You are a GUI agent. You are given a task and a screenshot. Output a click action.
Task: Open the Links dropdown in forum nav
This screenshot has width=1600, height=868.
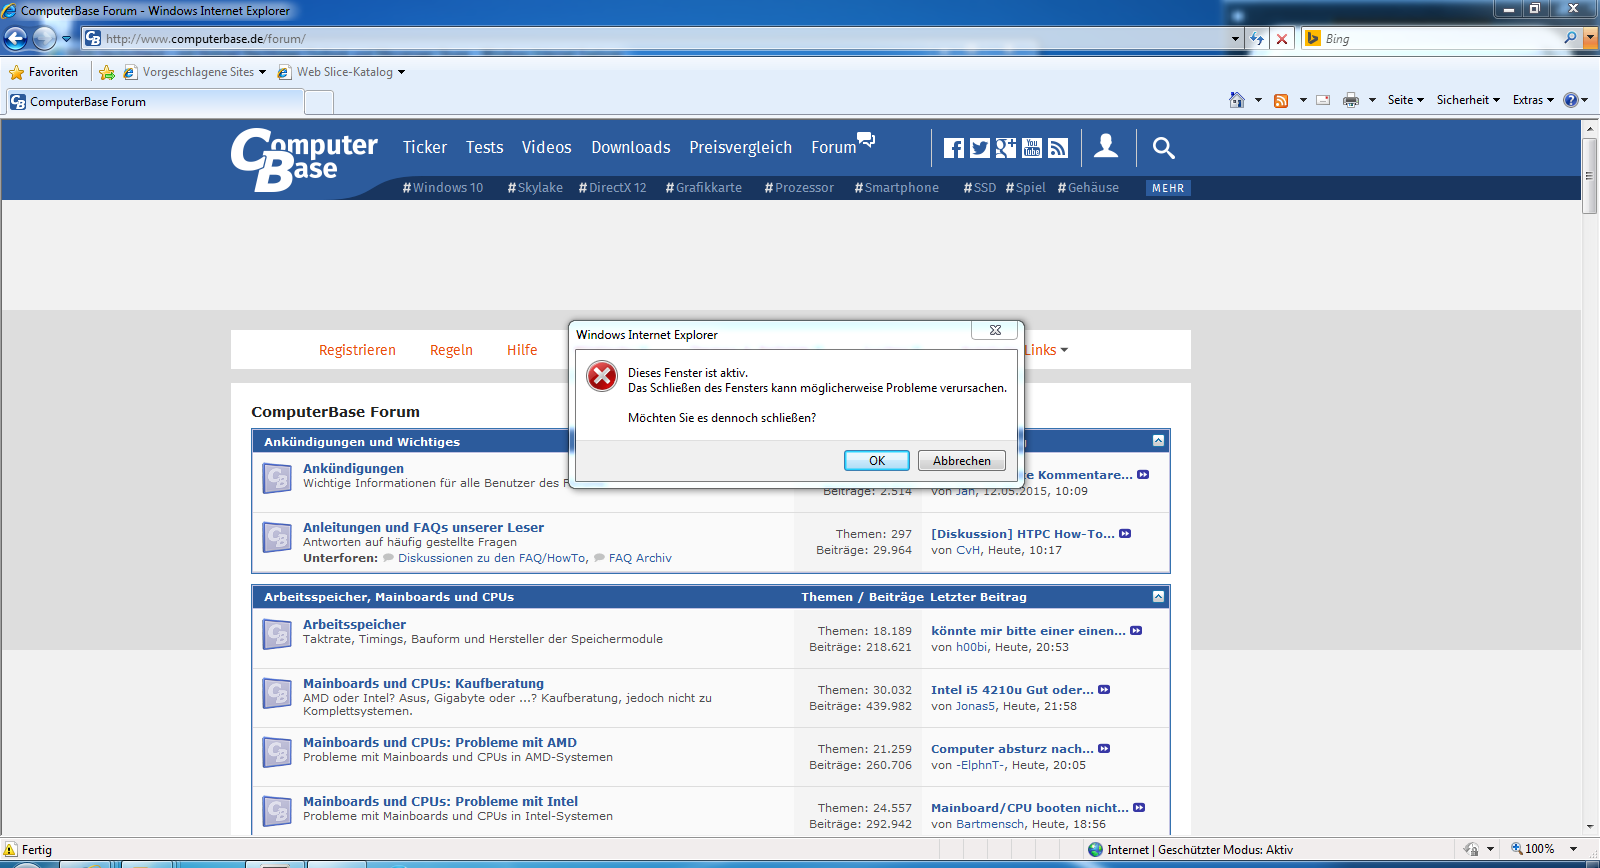(x=1046, y=350)
